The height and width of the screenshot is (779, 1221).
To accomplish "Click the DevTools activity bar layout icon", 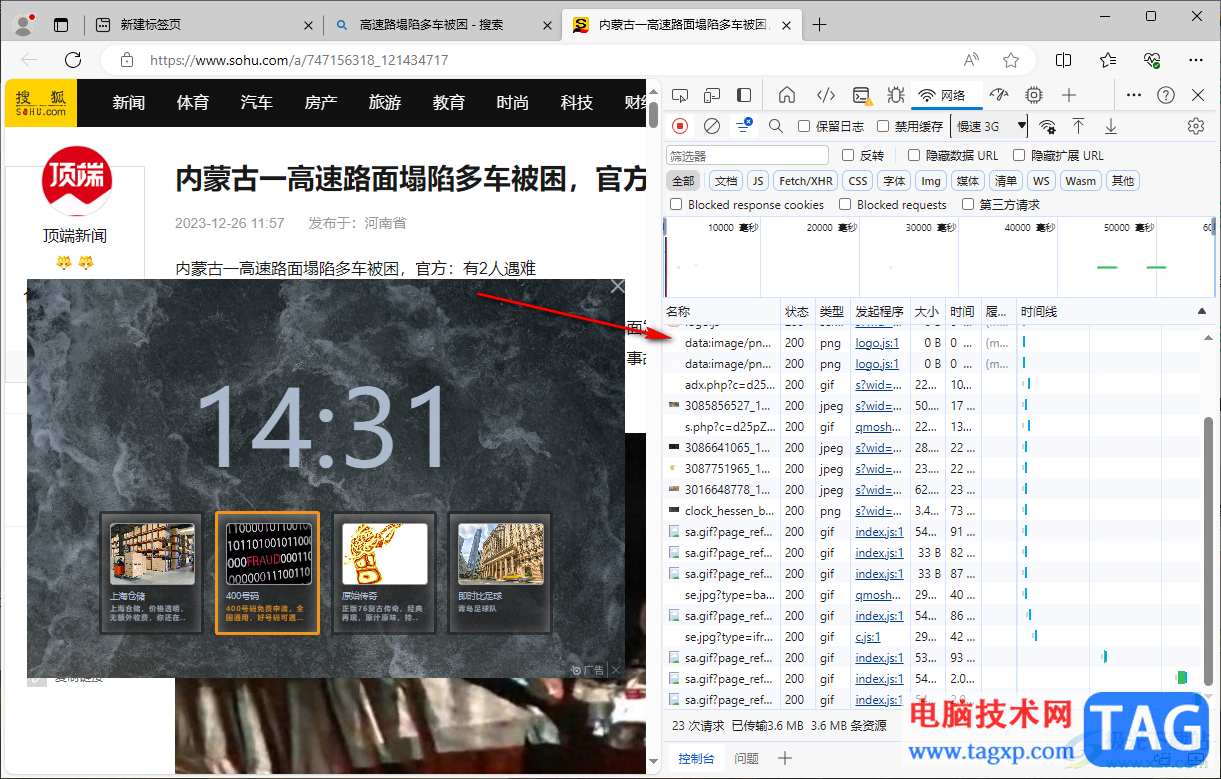I will pyautogui.click(x=744, y=95).
